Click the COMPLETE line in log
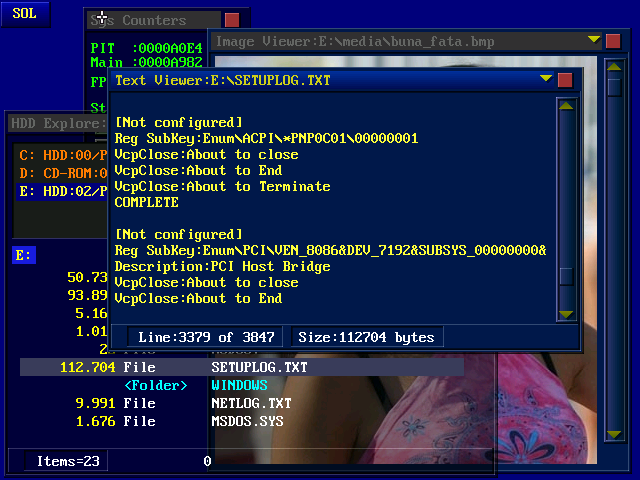Screen dimensions: 640x480 click(147, 202)
